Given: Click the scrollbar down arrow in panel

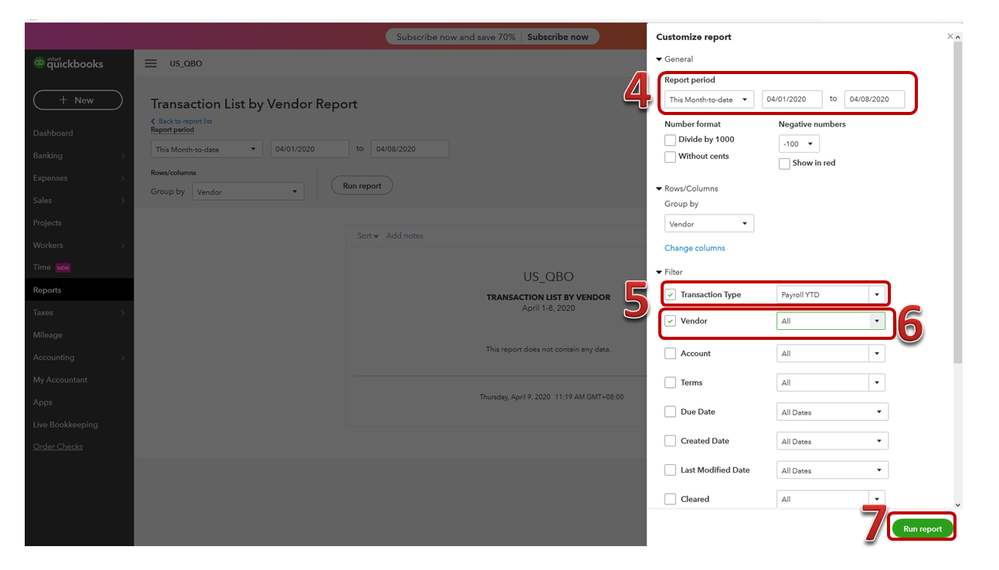Looking at the screenshot, I should click(x=958, y=505).
